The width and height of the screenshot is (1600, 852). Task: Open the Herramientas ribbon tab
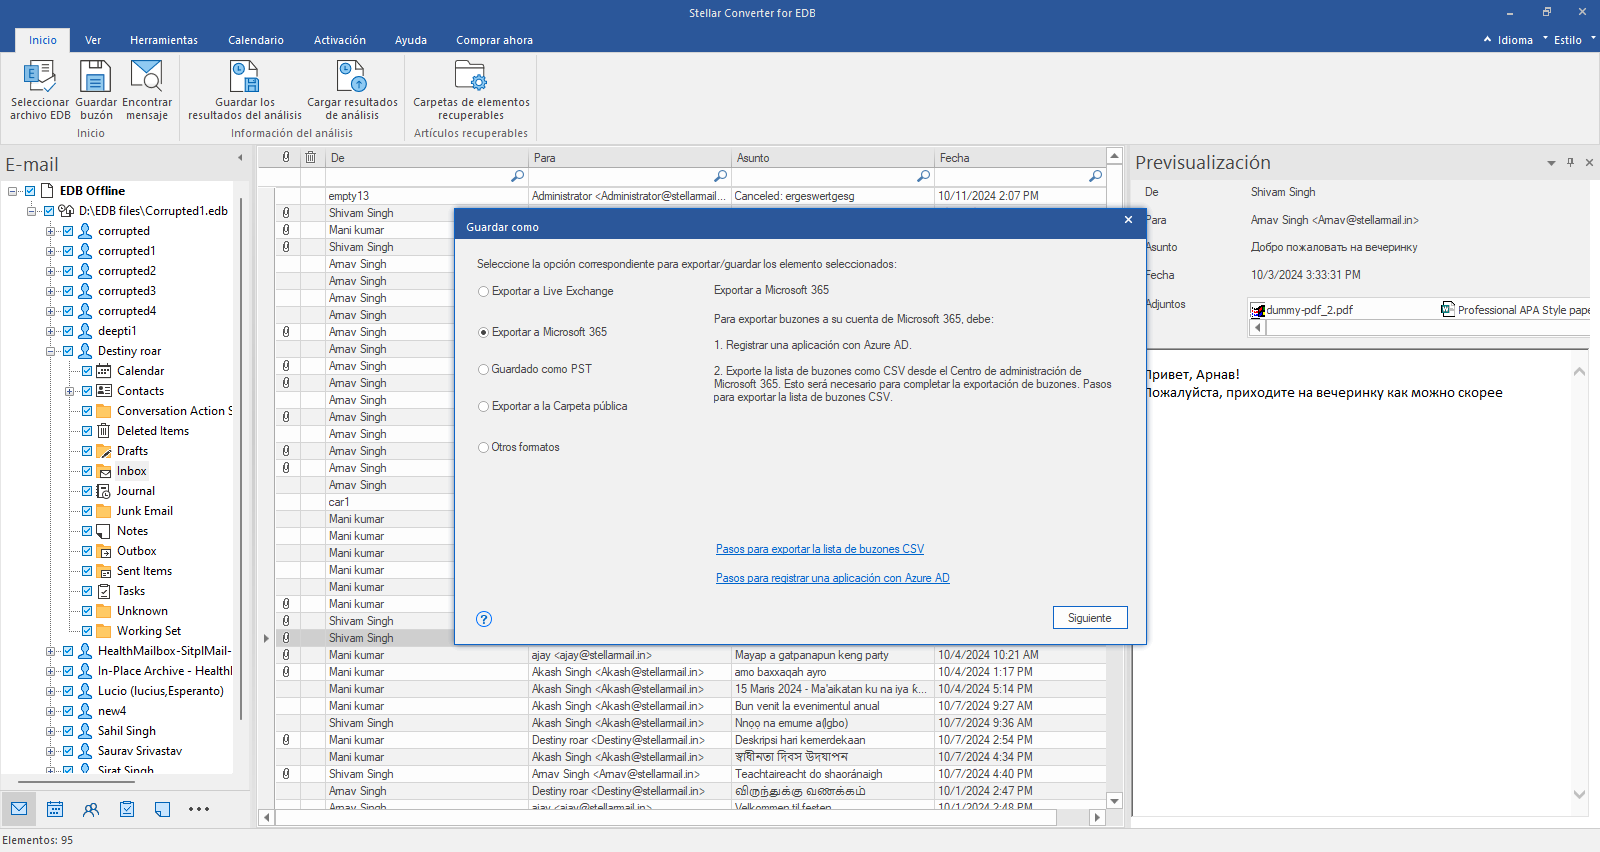coord(164,40)
